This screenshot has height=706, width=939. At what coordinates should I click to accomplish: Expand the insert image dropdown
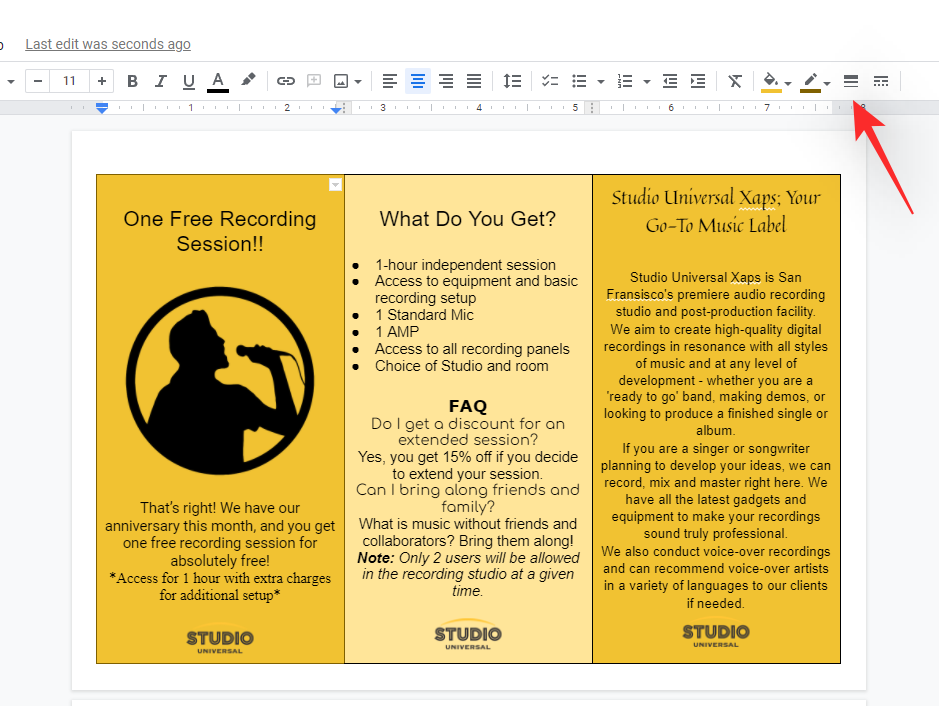pyautogui.click(x=358, y=82)
